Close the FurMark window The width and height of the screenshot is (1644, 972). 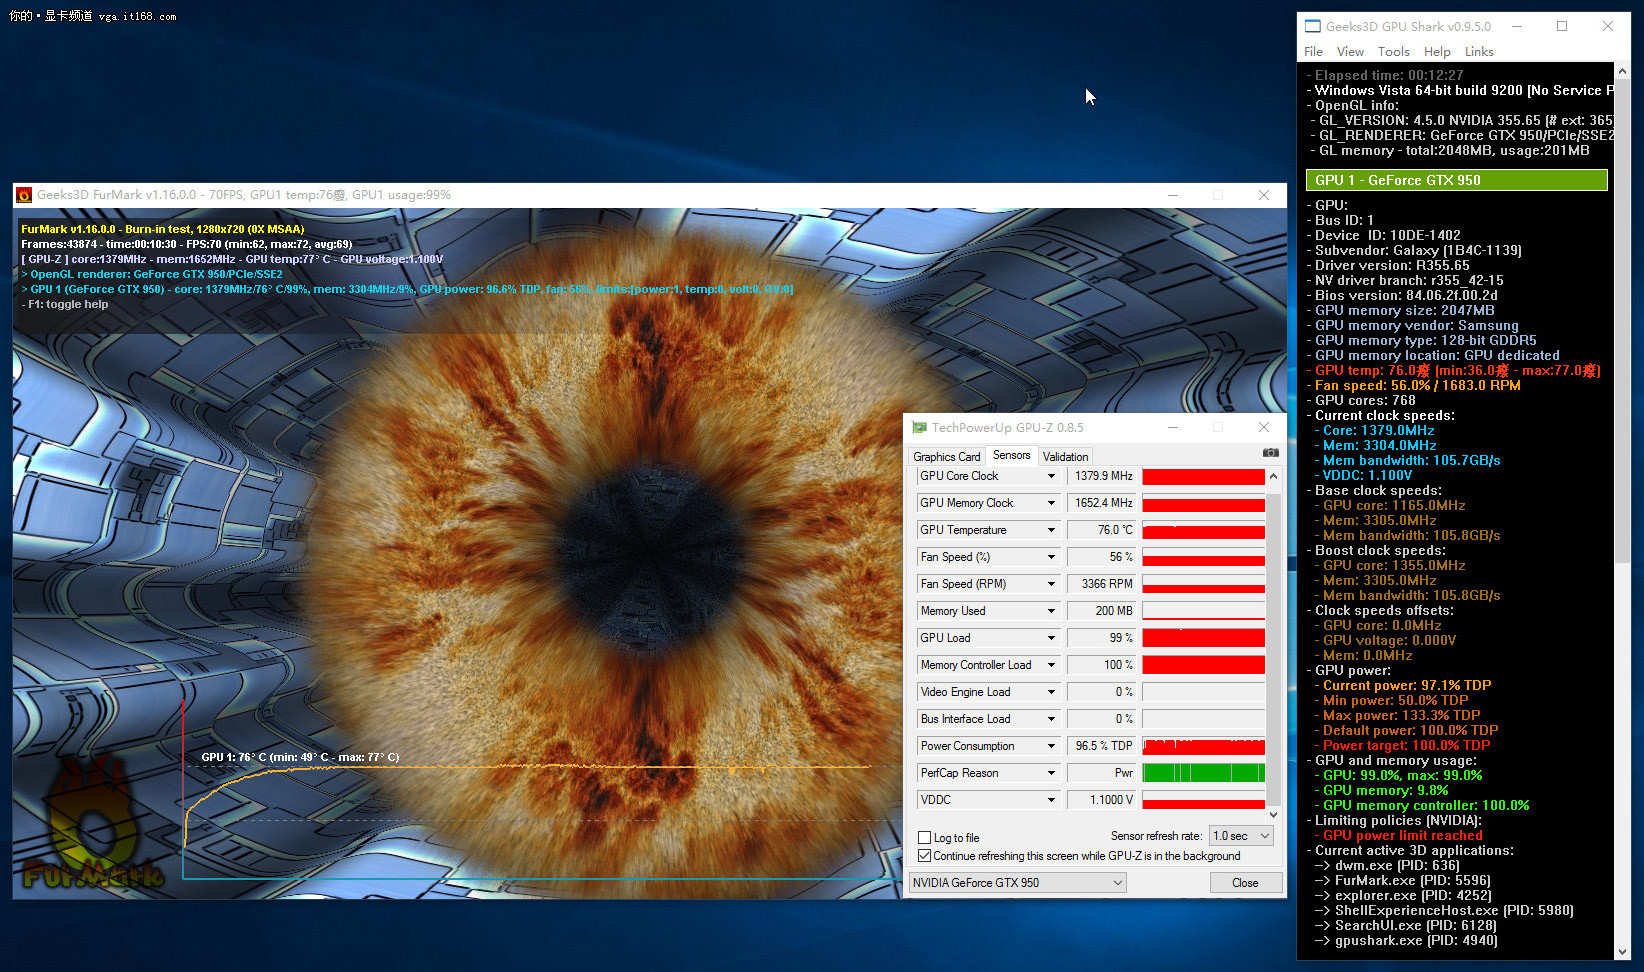coord(1264,195)
